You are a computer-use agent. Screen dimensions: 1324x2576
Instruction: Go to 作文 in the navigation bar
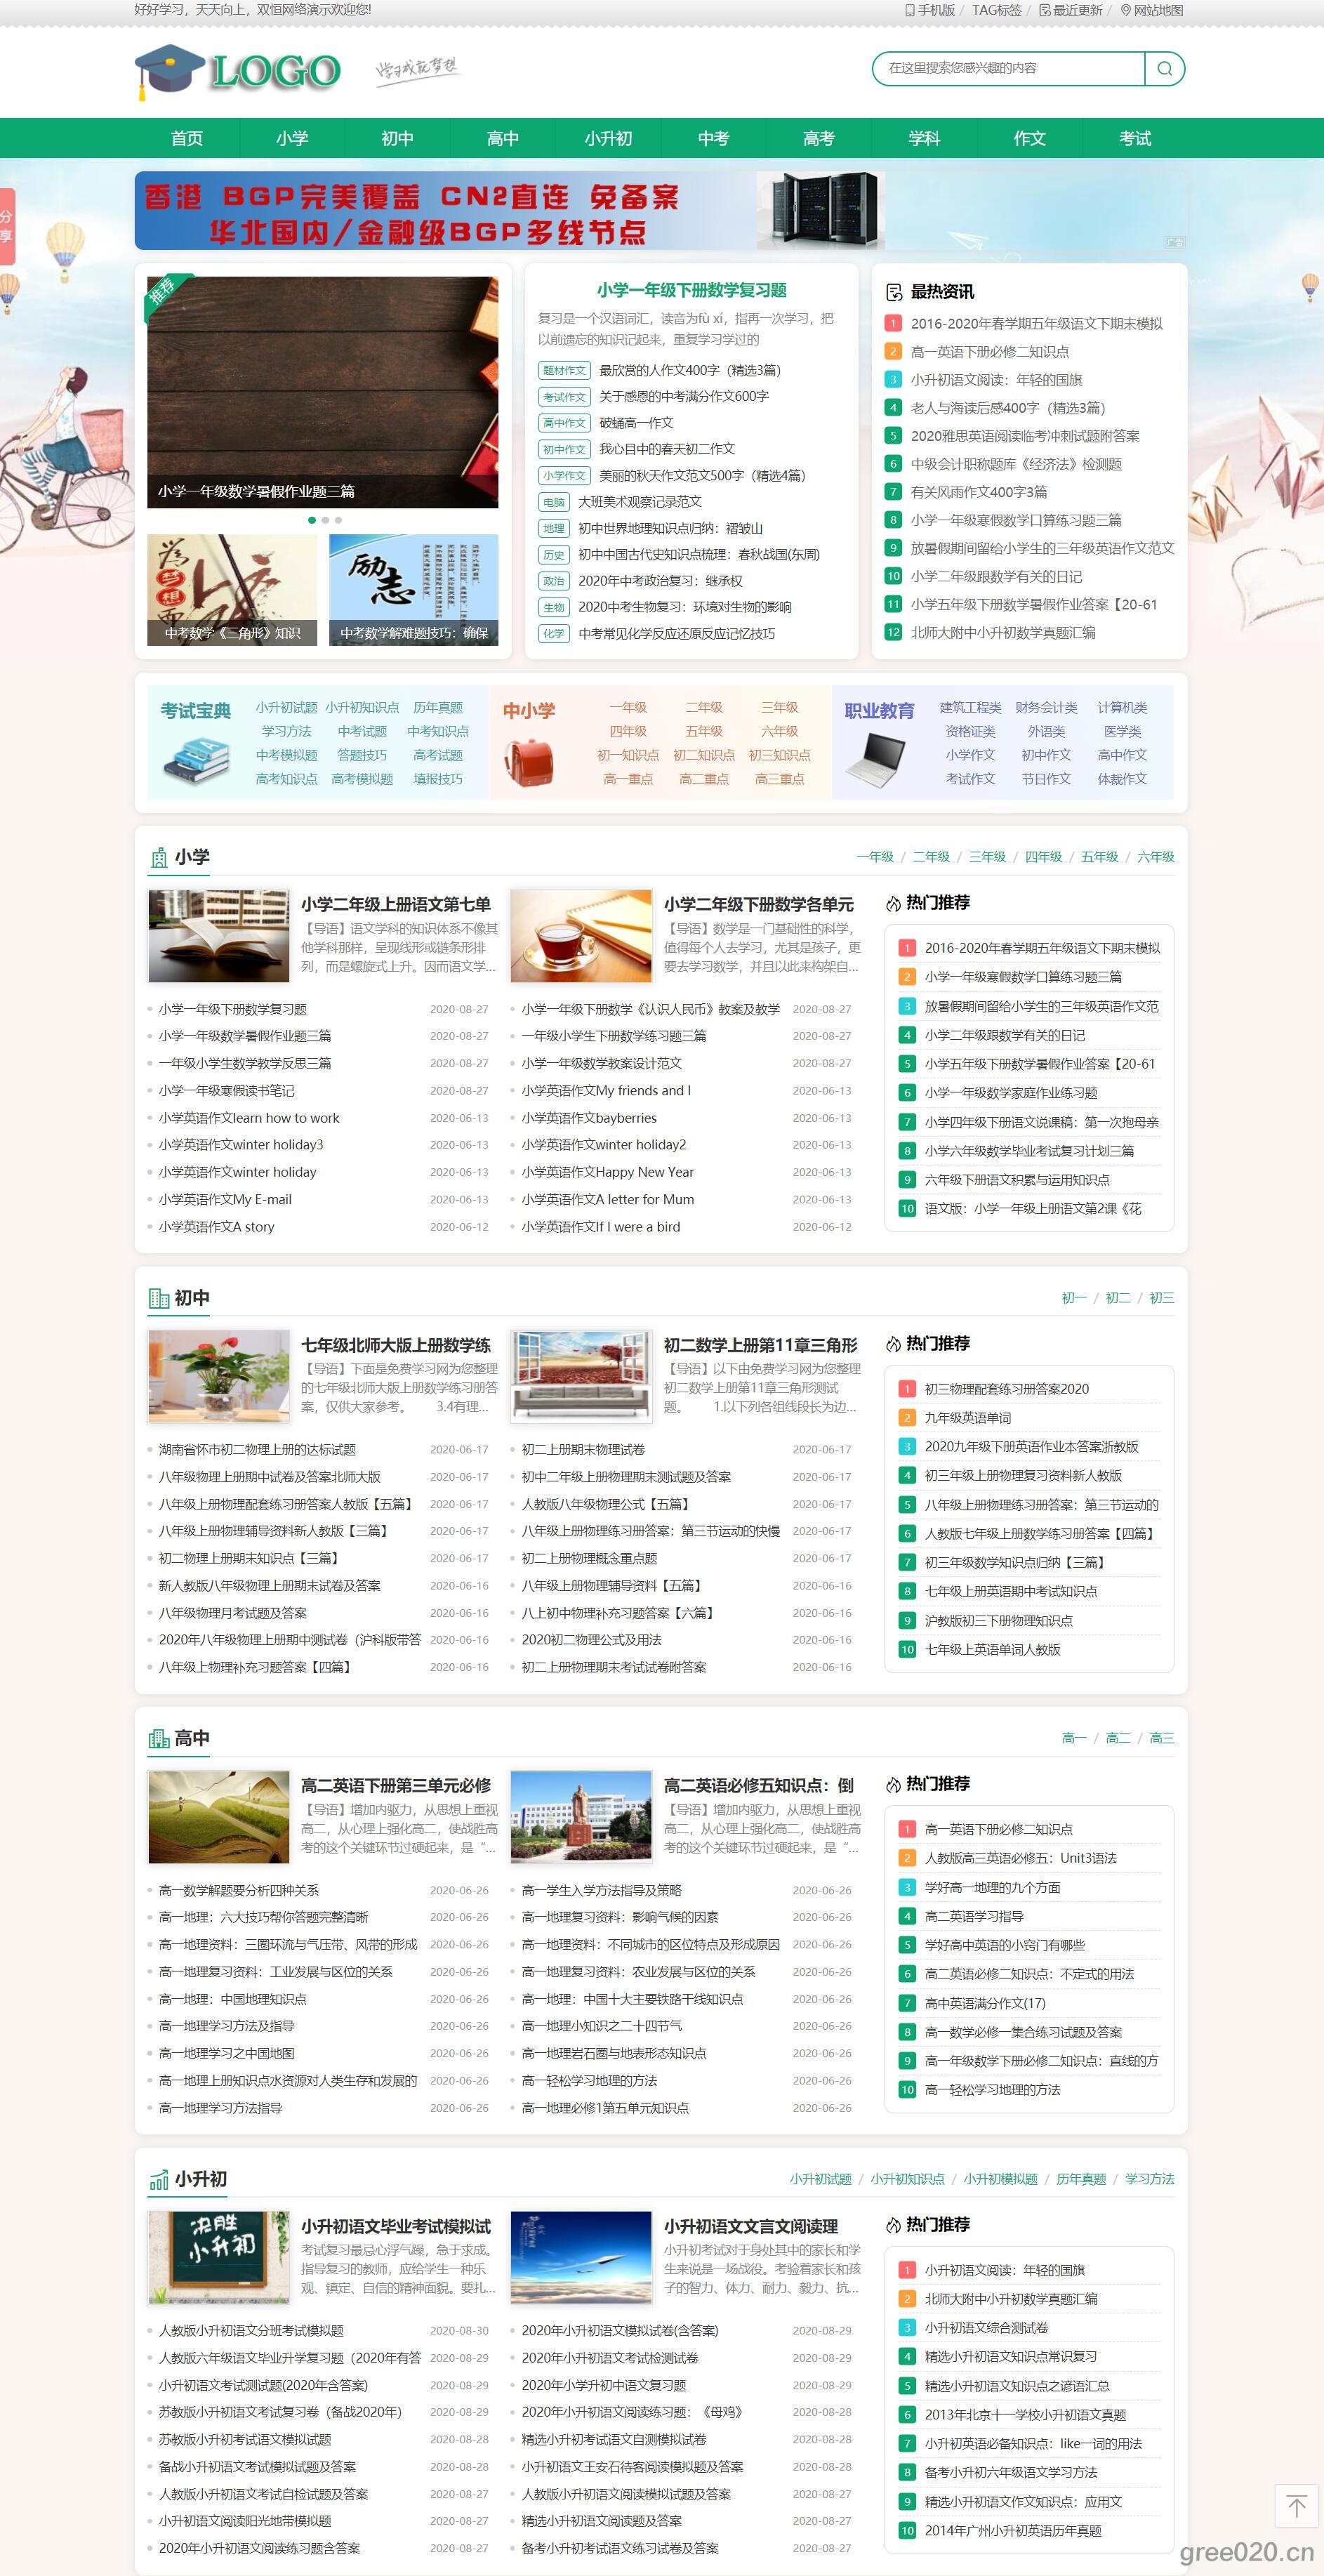pyautogui.click(x=1029, y=138)
